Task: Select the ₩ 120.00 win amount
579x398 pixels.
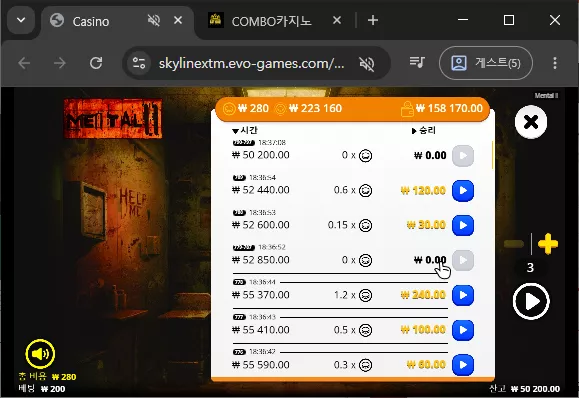Action: (423, 191)
